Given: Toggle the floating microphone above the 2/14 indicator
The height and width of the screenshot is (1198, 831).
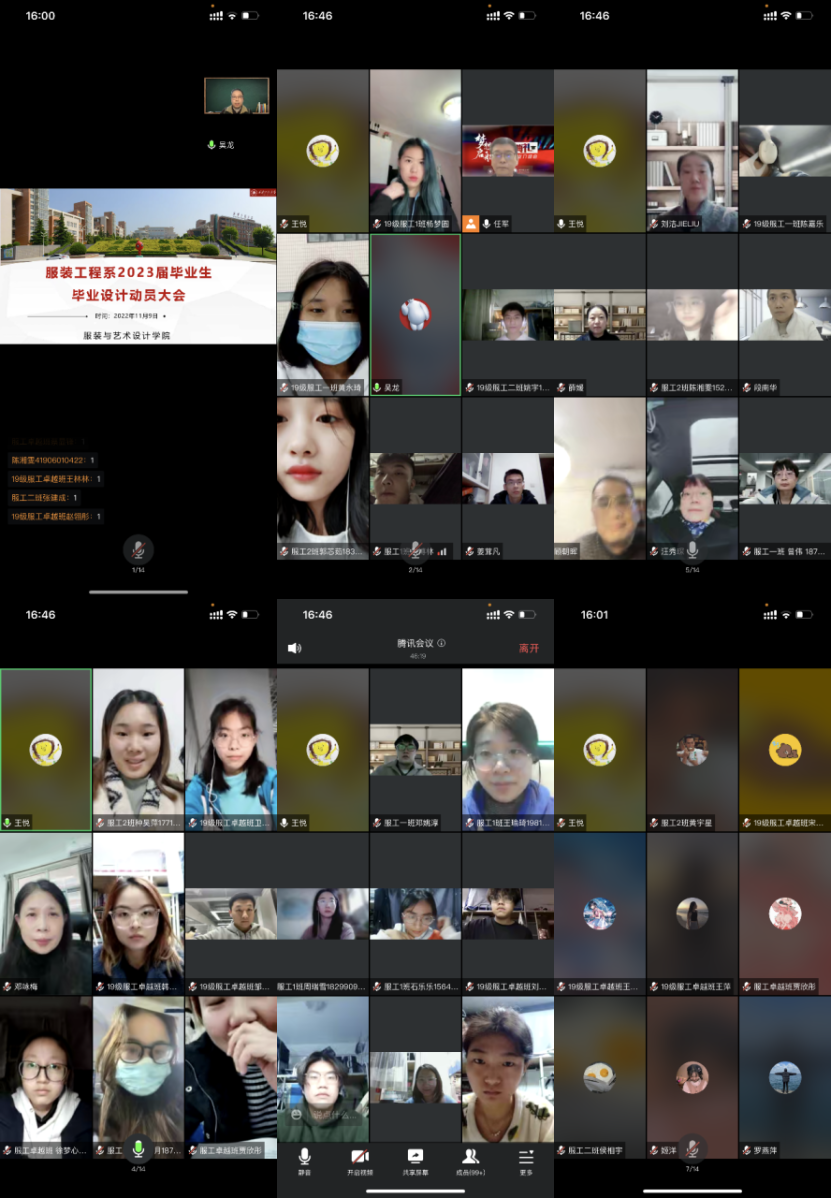Looking at the screenshot, I should tap(415, 550).
